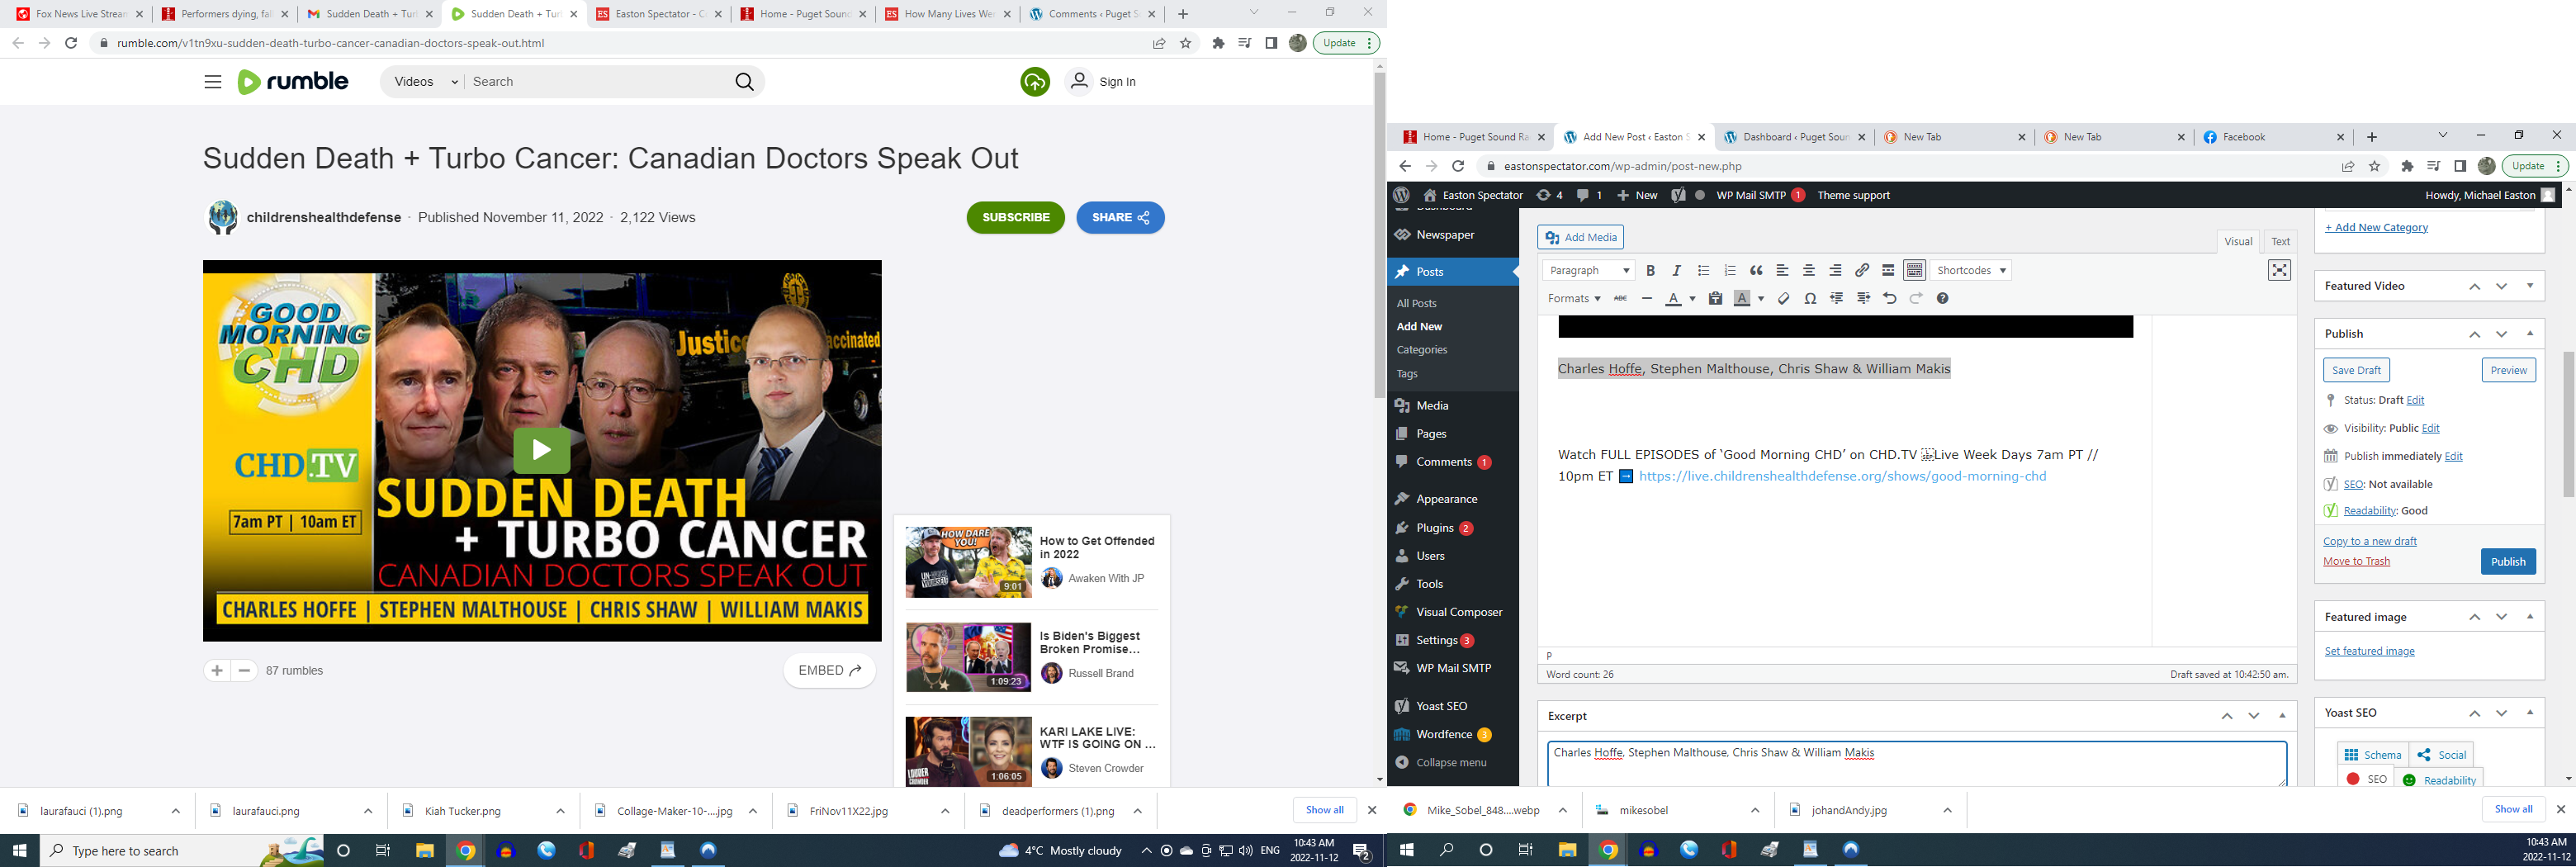Toggle distraction-free writing mode
The width and height of the screenshot is (2576, 867).
tap(2279, 271)
